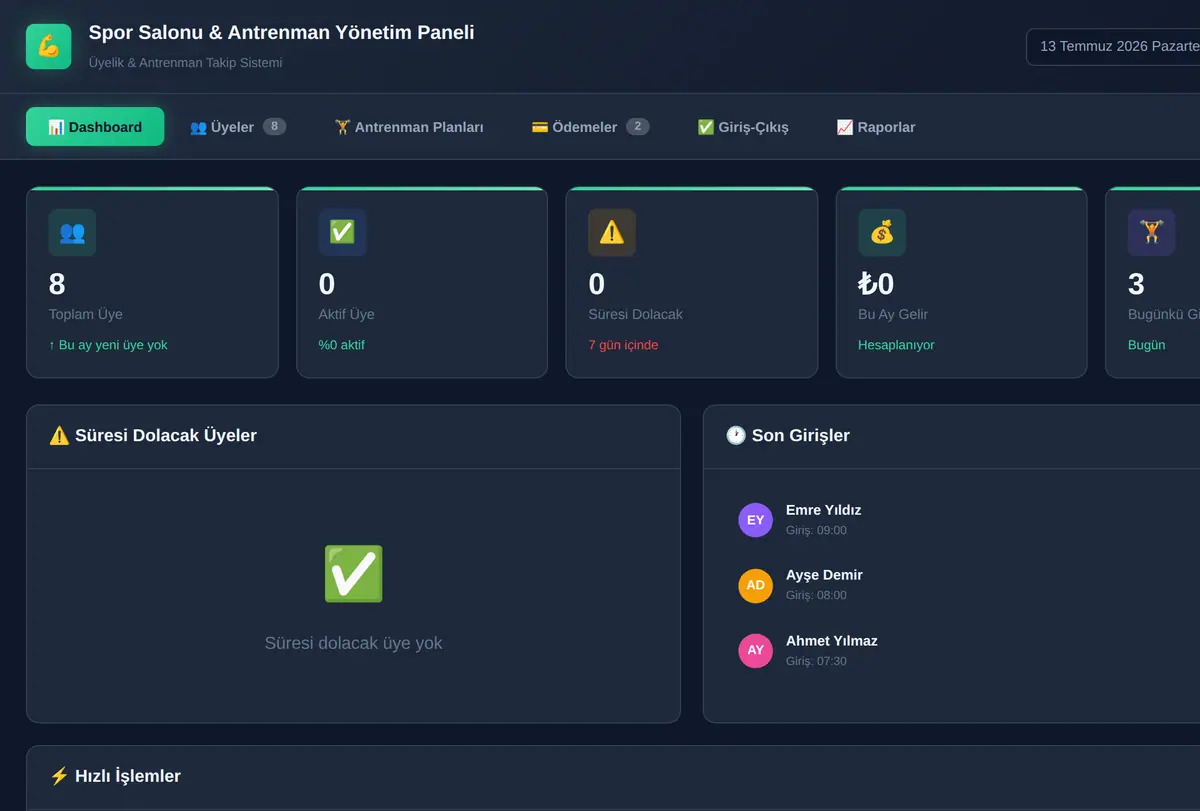The image size is (1200, 811).
Task: Click the red 7 gün içinde text
Action: pos(624,345)
